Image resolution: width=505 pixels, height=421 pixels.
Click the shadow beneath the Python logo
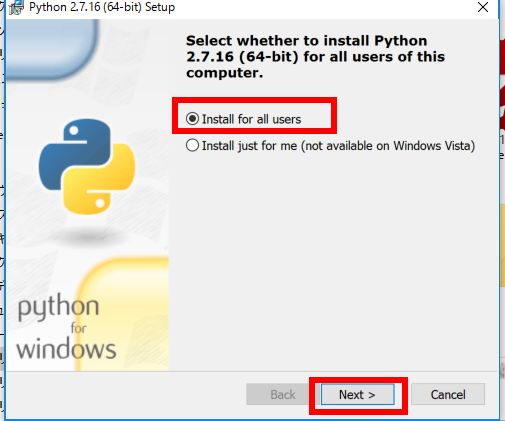coord(89,238)
